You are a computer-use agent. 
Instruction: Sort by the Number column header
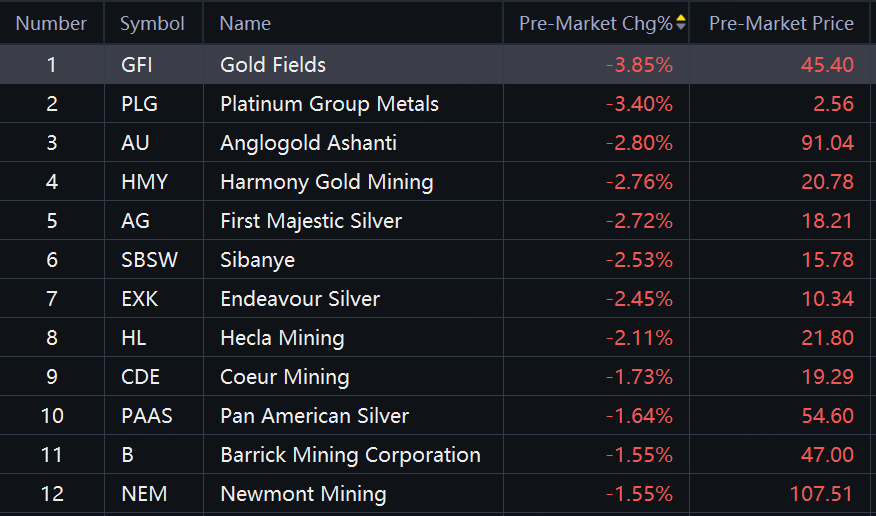[x=51, y=23]
